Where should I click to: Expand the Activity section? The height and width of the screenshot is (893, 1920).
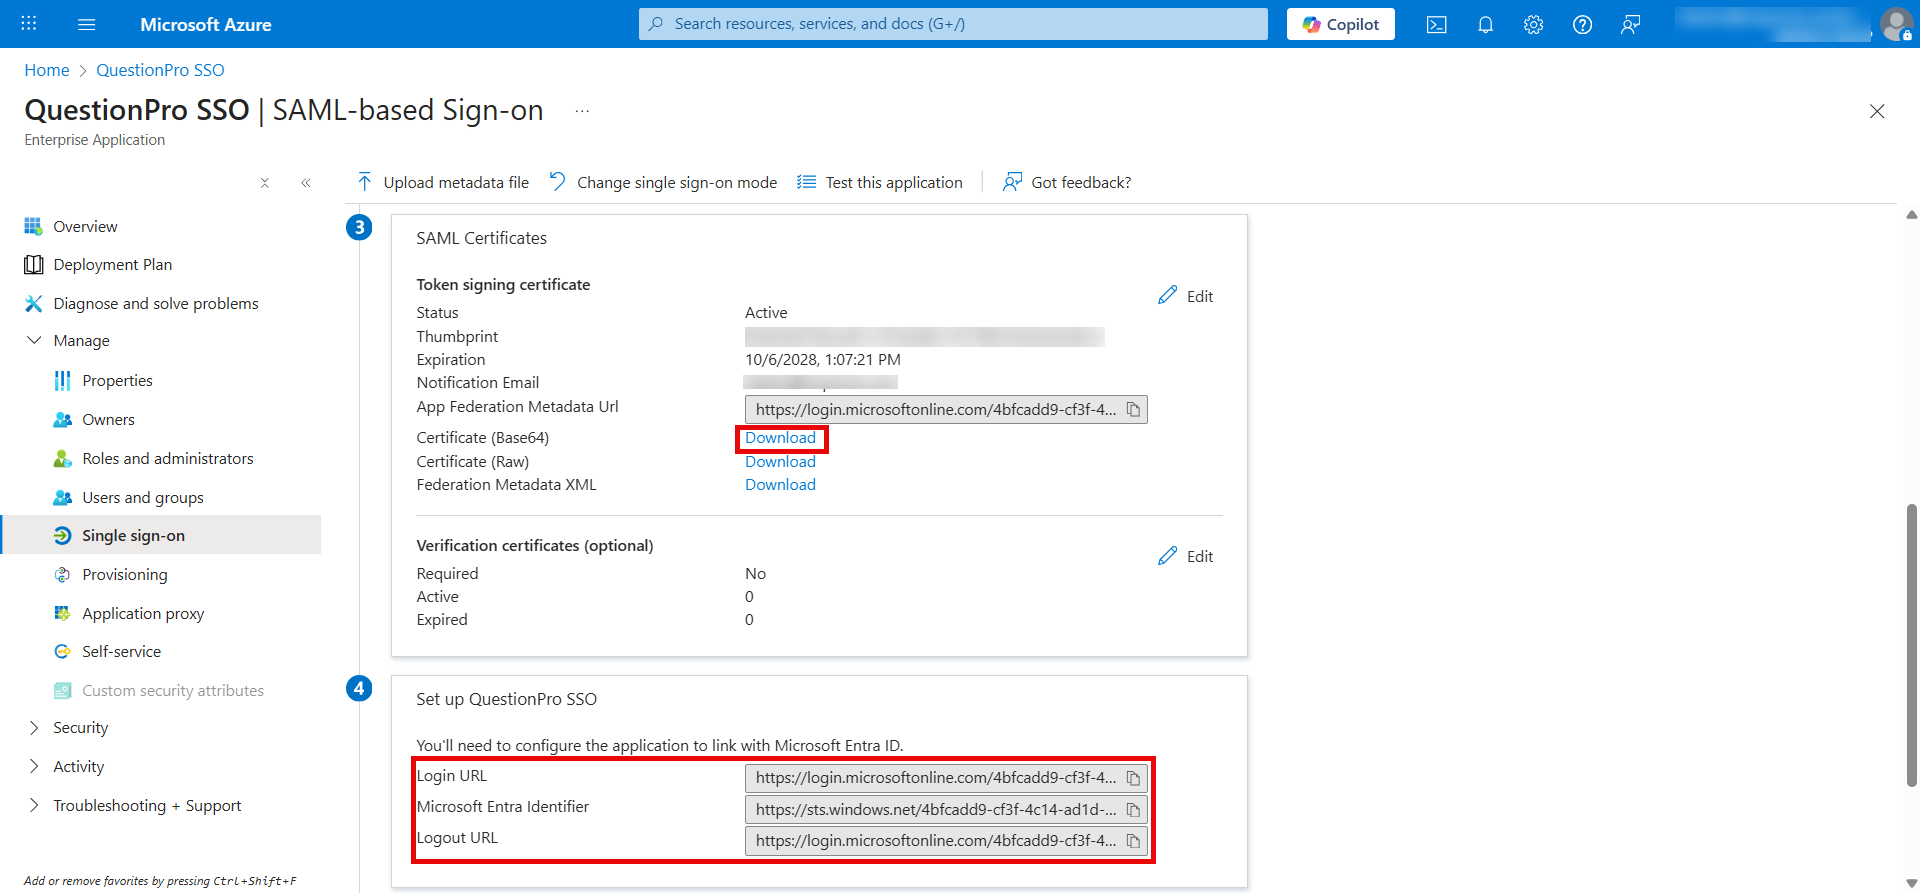[x=34, y=767]
